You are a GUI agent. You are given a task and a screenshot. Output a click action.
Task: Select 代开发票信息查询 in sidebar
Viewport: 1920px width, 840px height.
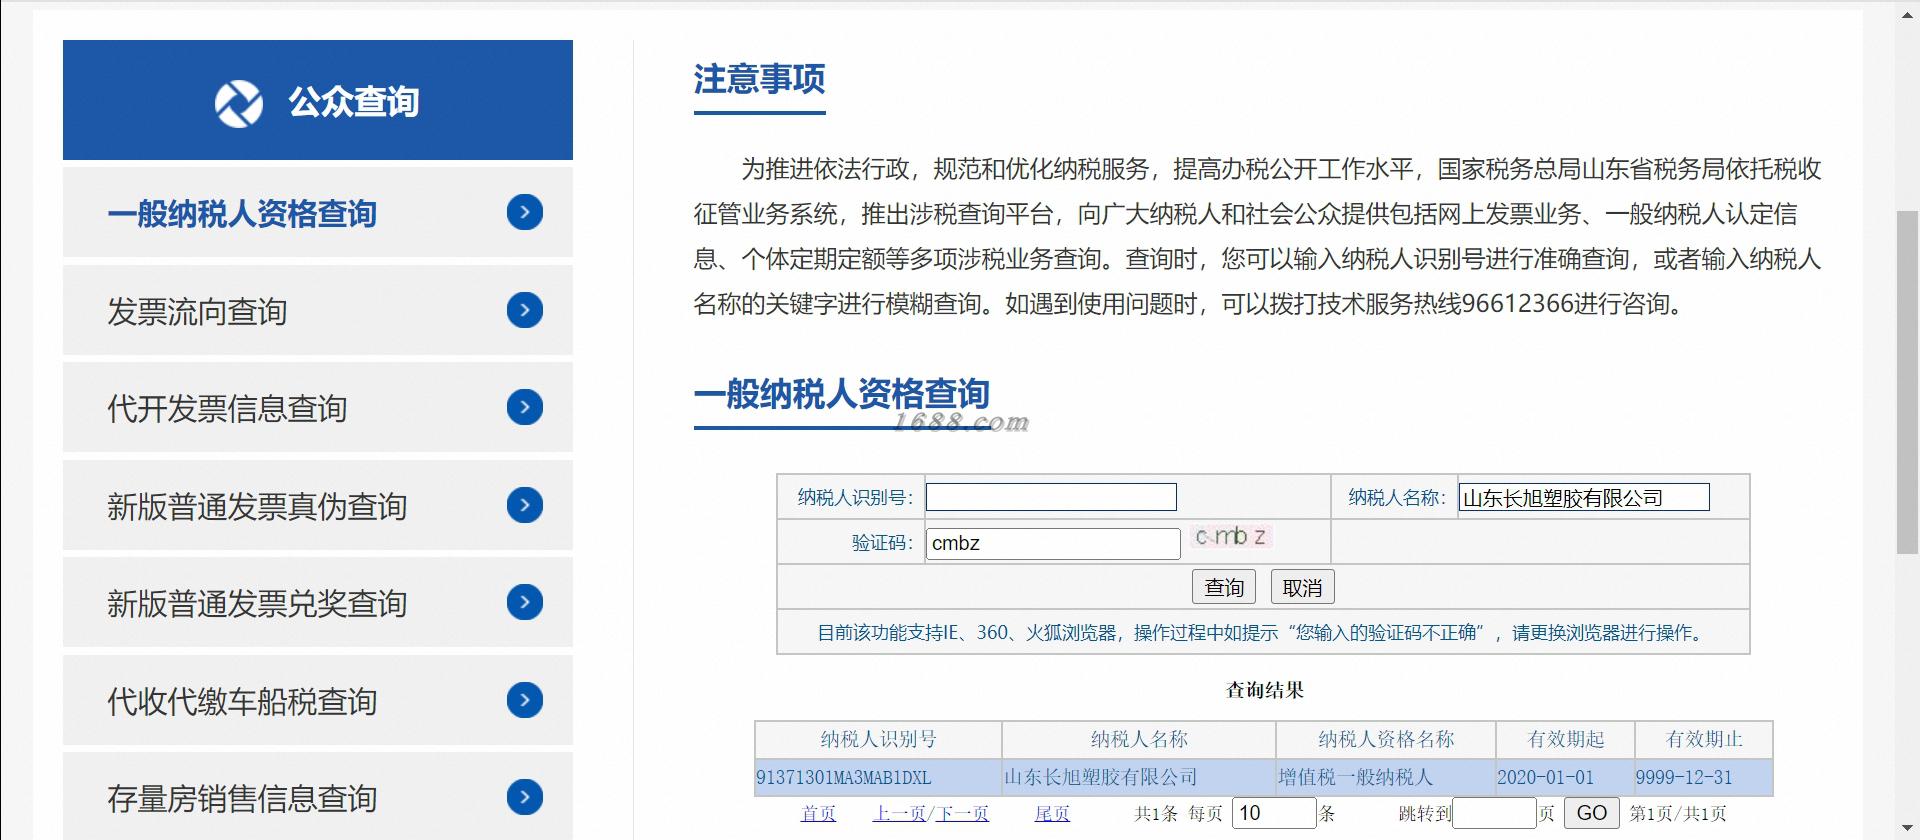tap(318, 407)
